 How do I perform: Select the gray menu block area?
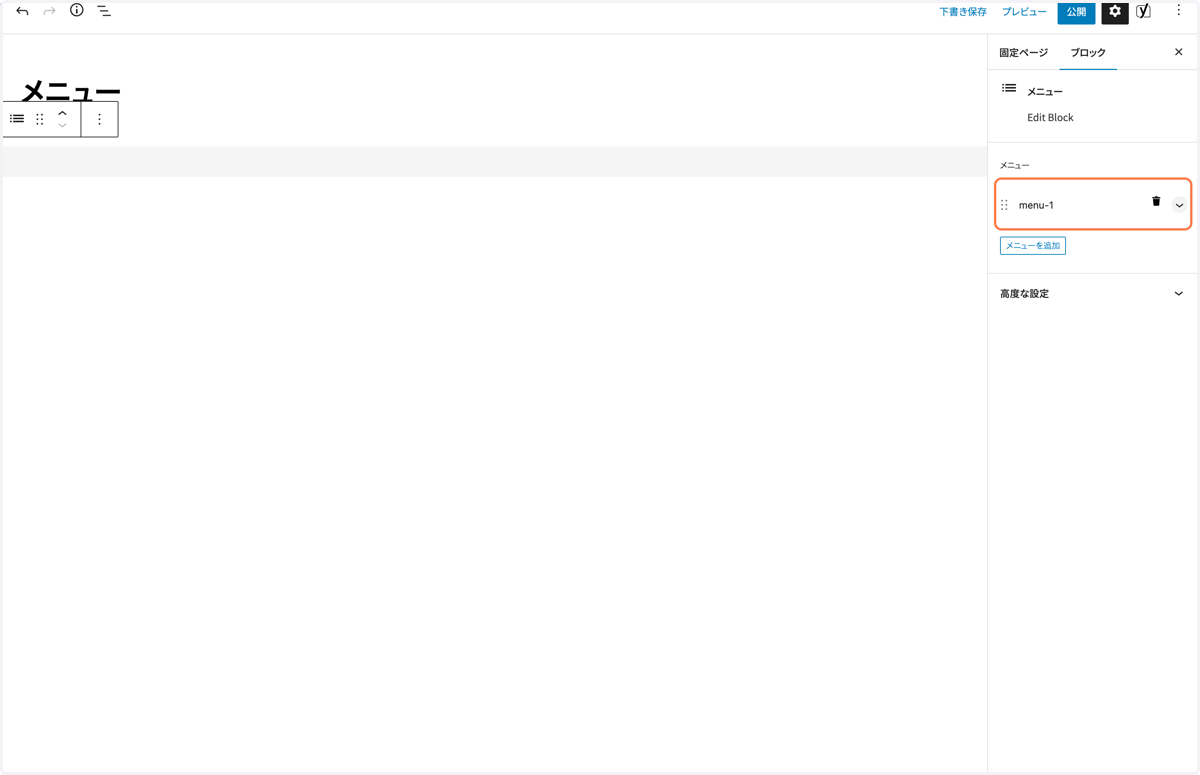495,162
